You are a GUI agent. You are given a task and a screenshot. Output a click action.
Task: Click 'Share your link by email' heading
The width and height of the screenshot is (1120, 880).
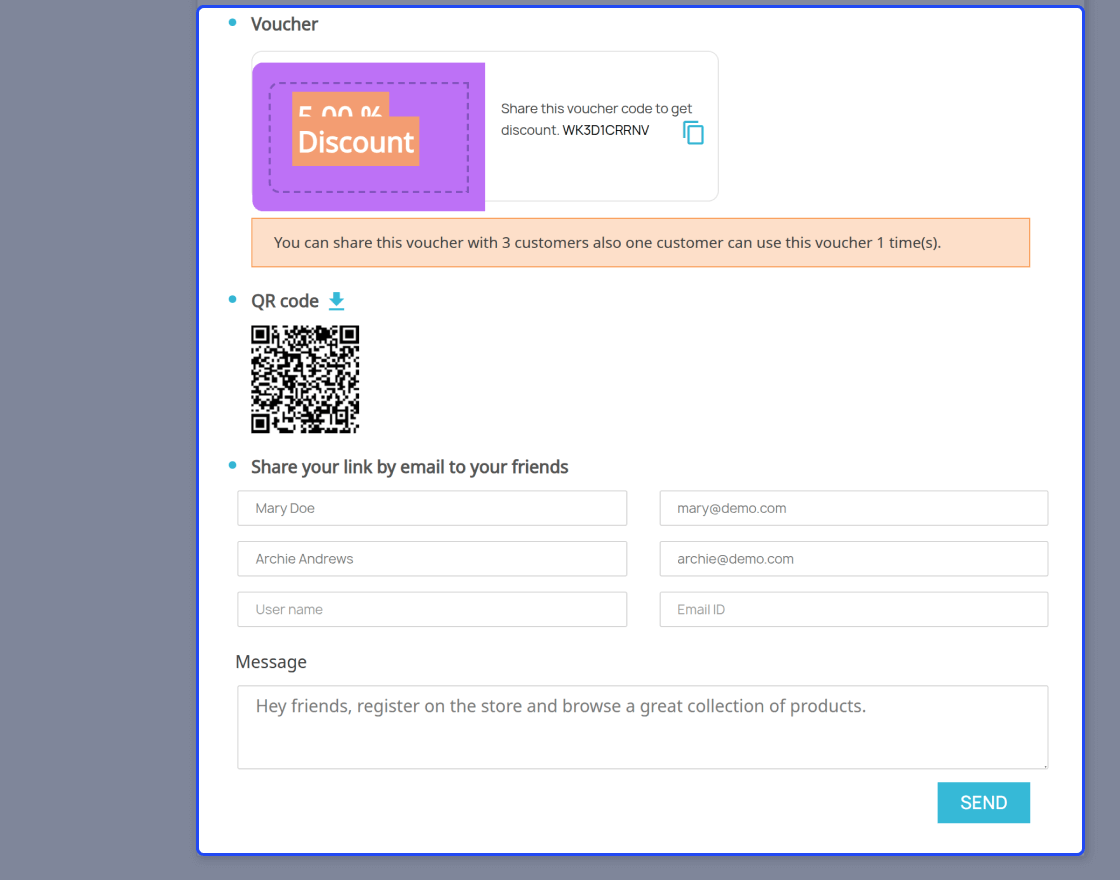[x=409, y=467]
